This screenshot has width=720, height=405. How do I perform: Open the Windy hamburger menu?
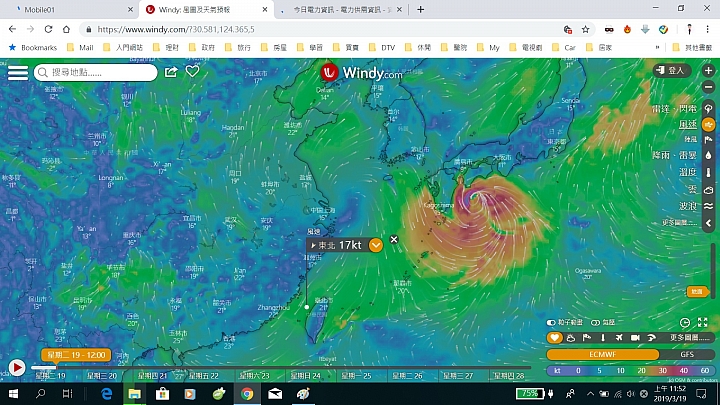point(18,73)
